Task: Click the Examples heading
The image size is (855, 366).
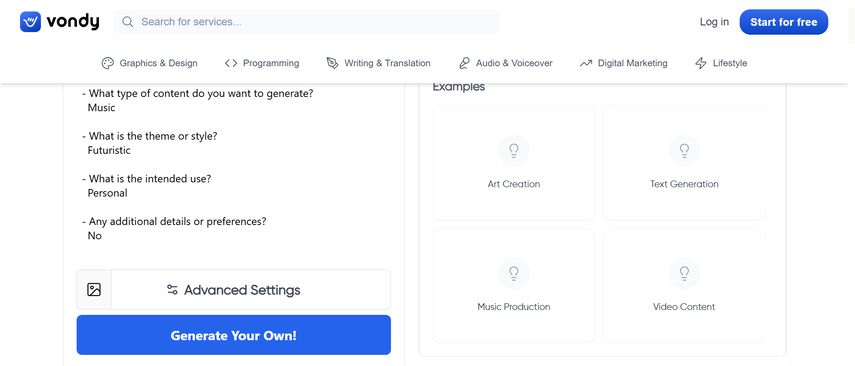Action: (x=459, y=87)
